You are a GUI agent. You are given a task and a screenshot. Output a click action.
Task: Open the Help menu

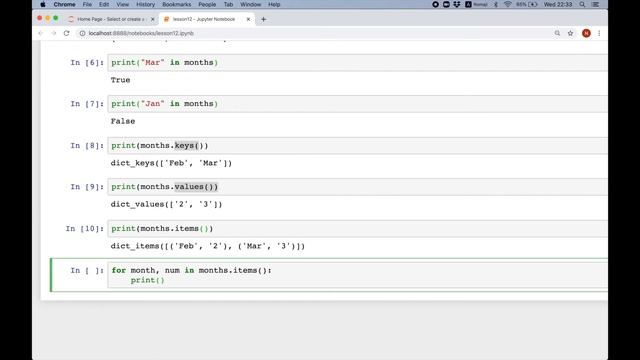[274, 4]
